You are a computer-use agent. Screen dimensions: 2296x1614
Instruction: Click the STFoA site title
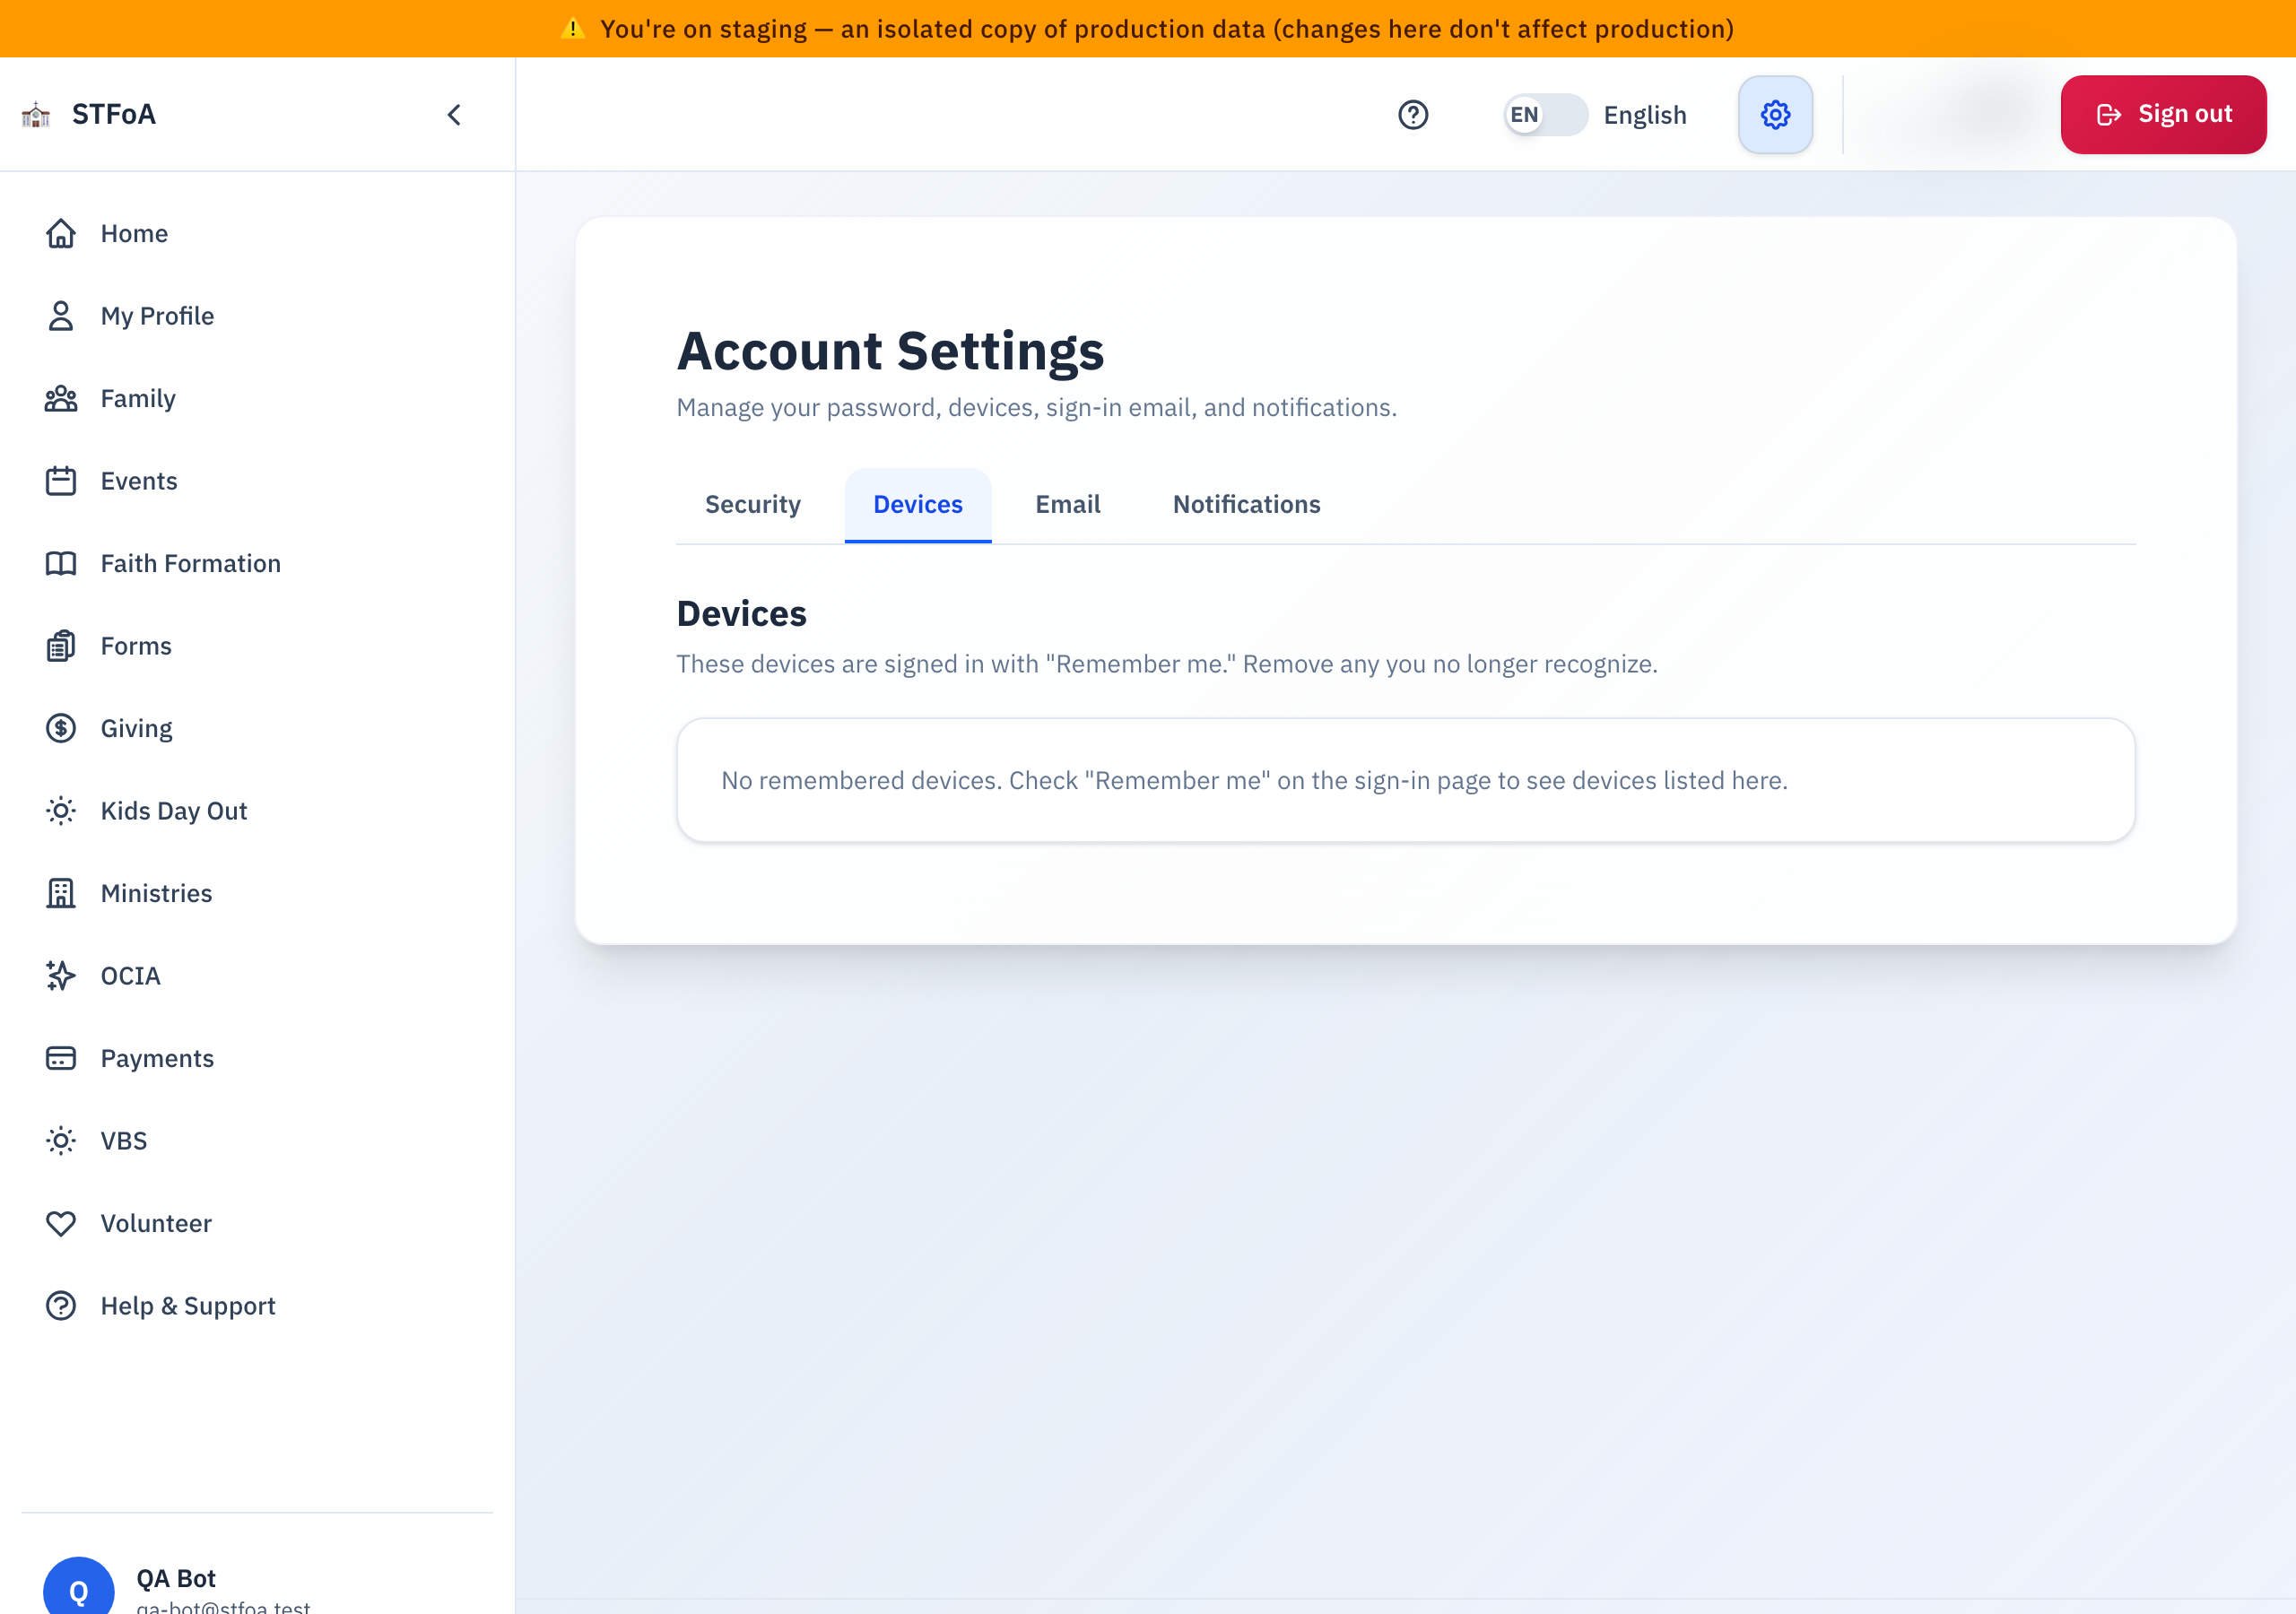[114, 115]
